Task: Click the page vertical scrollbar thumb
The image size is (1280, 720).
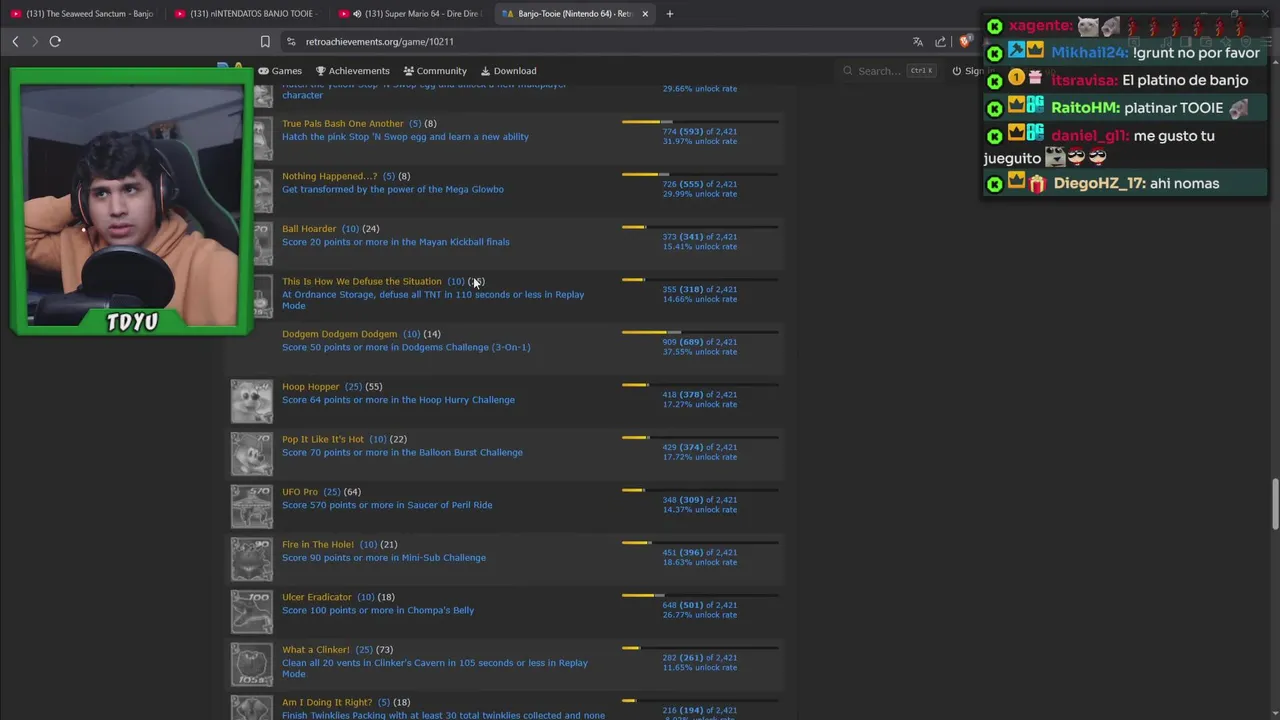Action: tap(1275, 505)
